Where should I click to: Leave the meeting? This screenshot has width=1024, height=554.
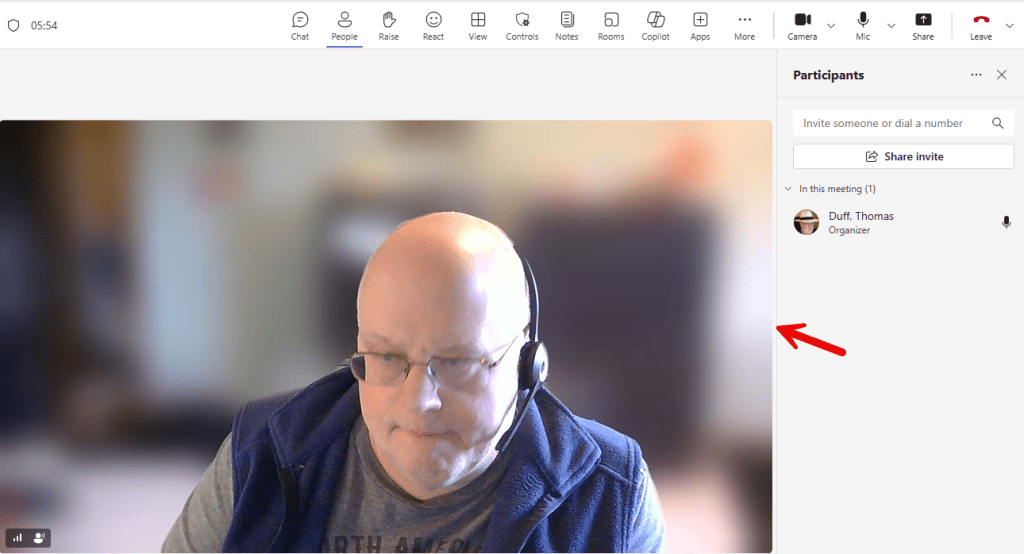pos(981,25)
